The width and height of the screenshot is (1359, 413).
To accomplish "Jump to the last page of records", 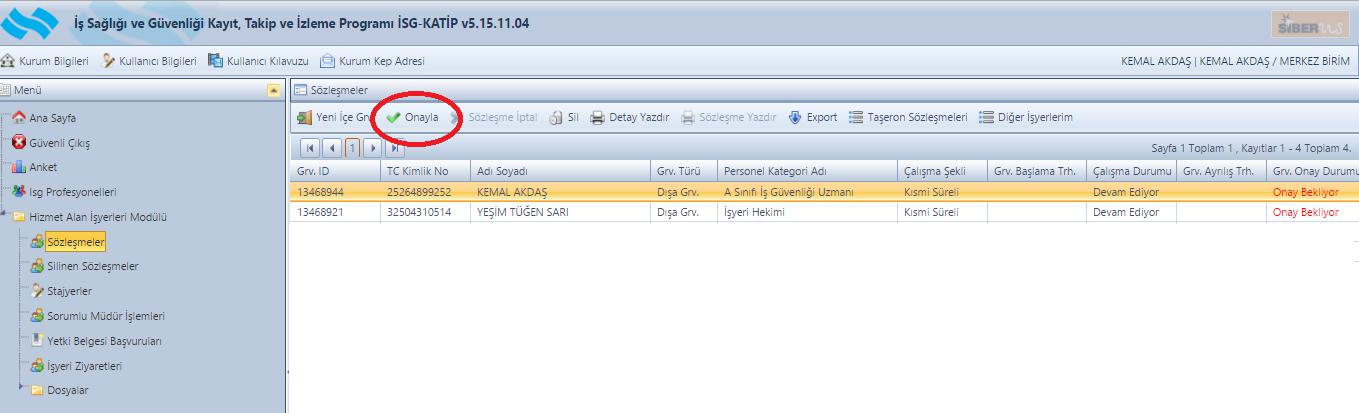I will [394, 149].
